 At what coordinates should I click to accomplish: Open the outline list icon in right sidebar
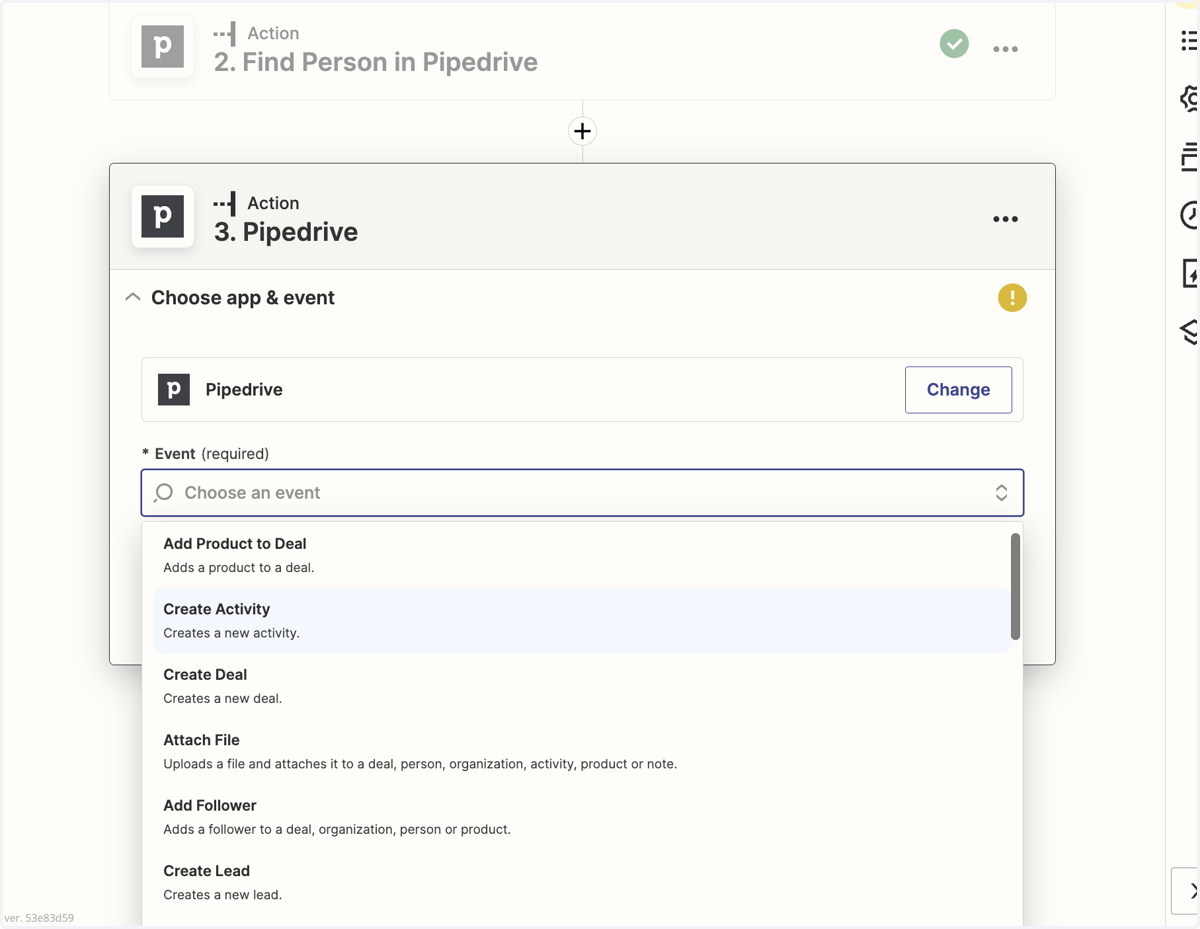coord(1189,40)
